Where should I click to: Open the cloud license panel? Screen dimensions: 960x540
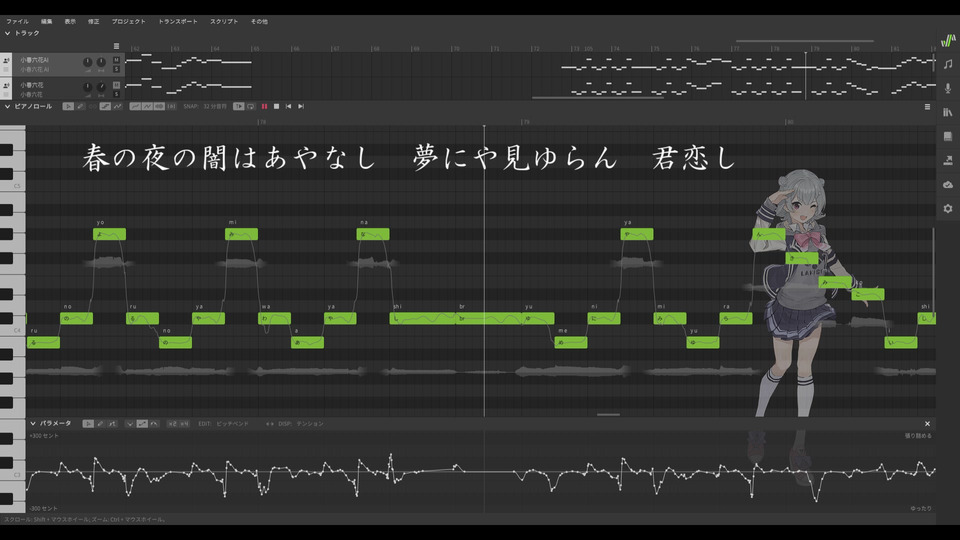[x=948, y=184]
